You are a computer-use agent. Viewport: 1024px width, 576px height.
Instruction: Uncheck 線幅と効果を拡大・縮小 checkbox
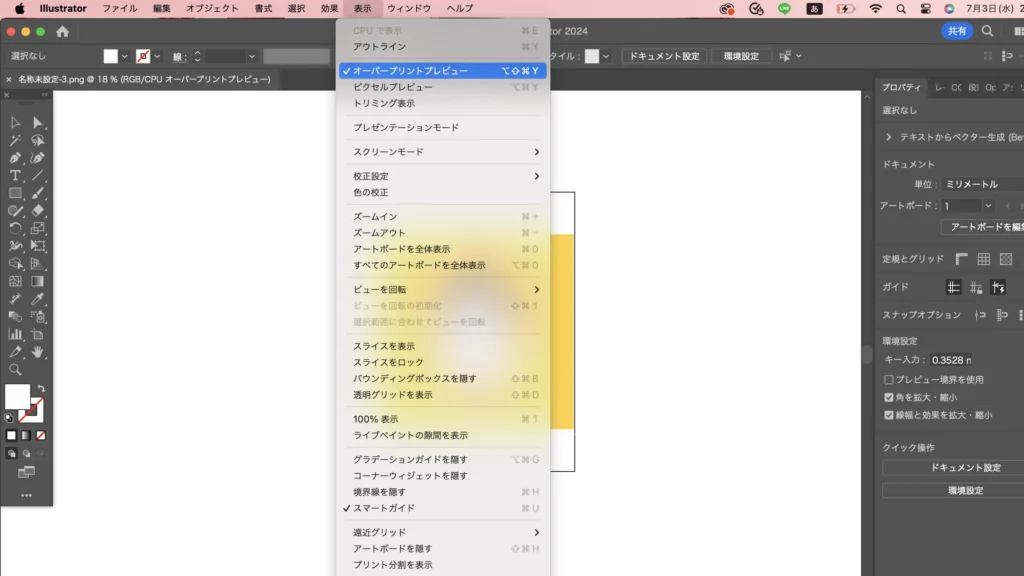click(x=888, y=415)
